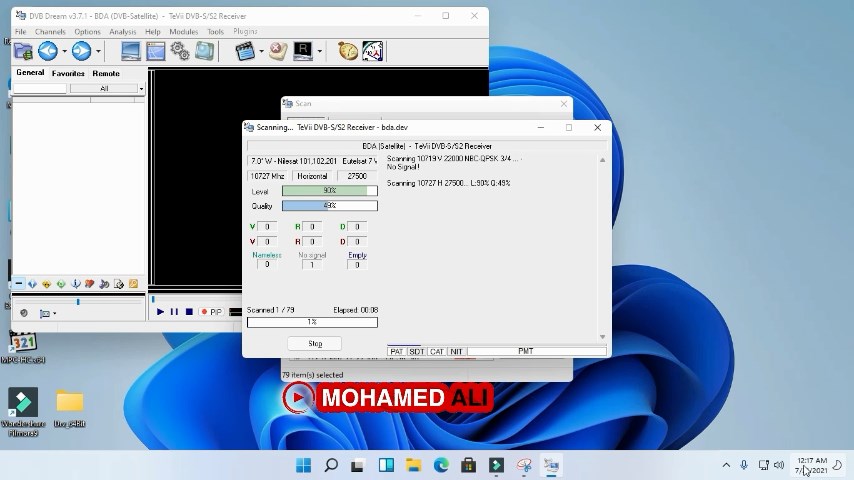Open the Options menu

point(87,32)
